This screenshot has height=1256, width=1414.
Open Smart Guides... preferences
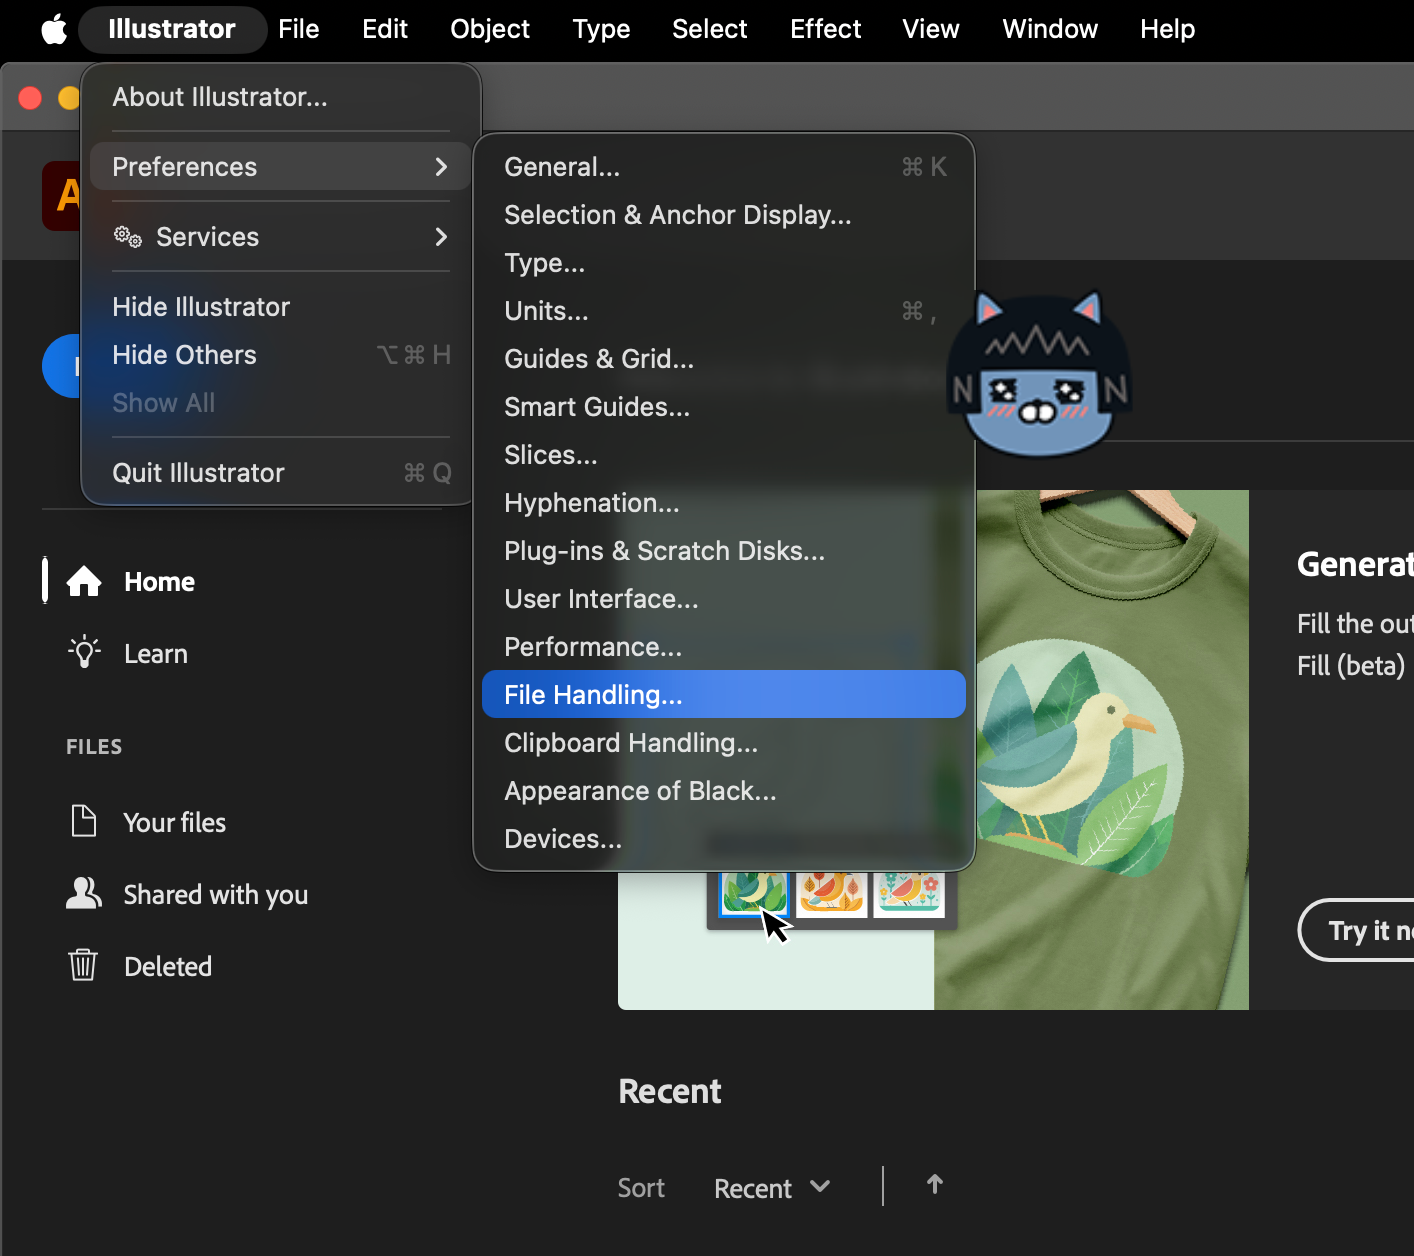pos(723,407)
